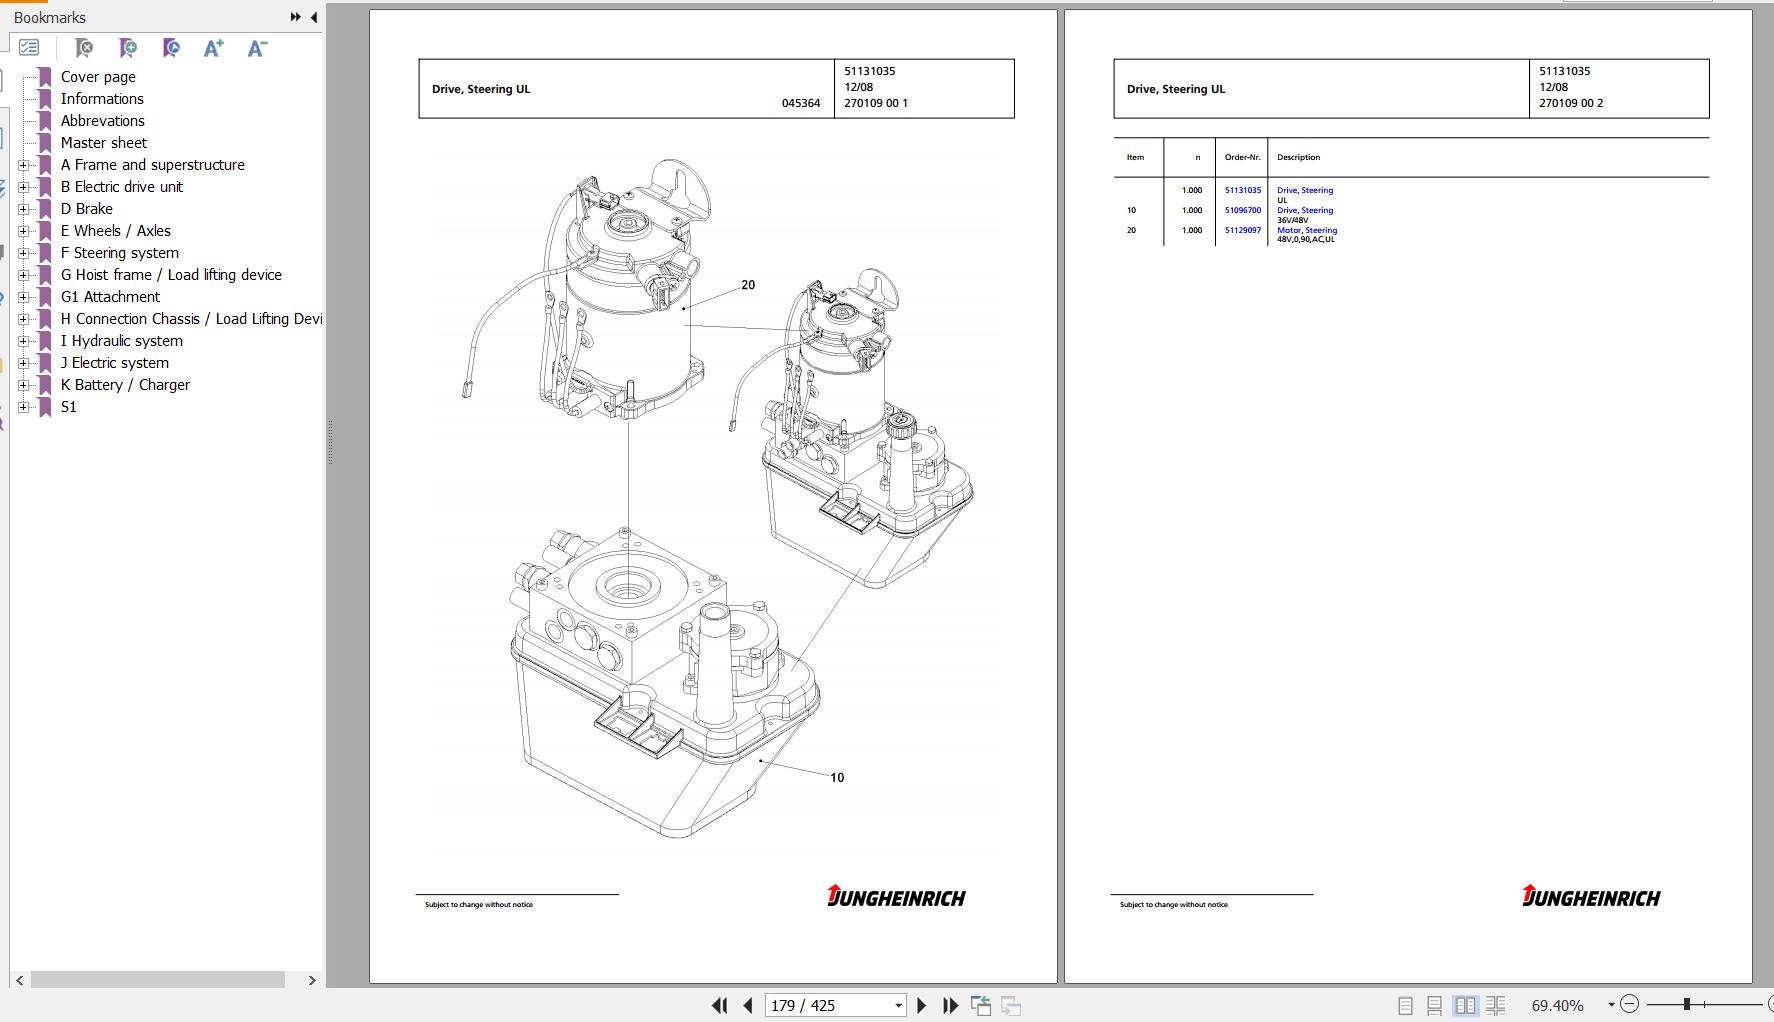Expand the E Wheels / Axles bookmark
The width and height of the screenshot is (1774, 1022).
coord(24,231)
